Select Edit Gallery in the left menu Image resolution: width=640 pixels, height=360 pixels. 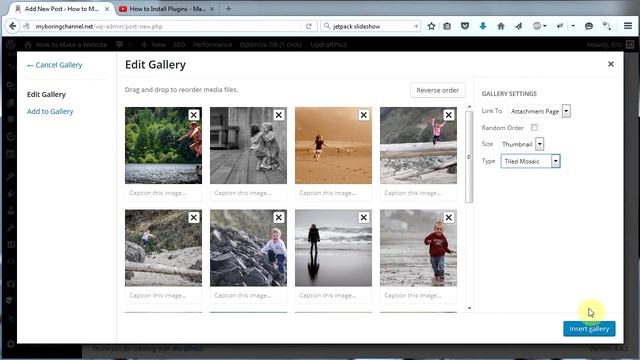(46, 94)
